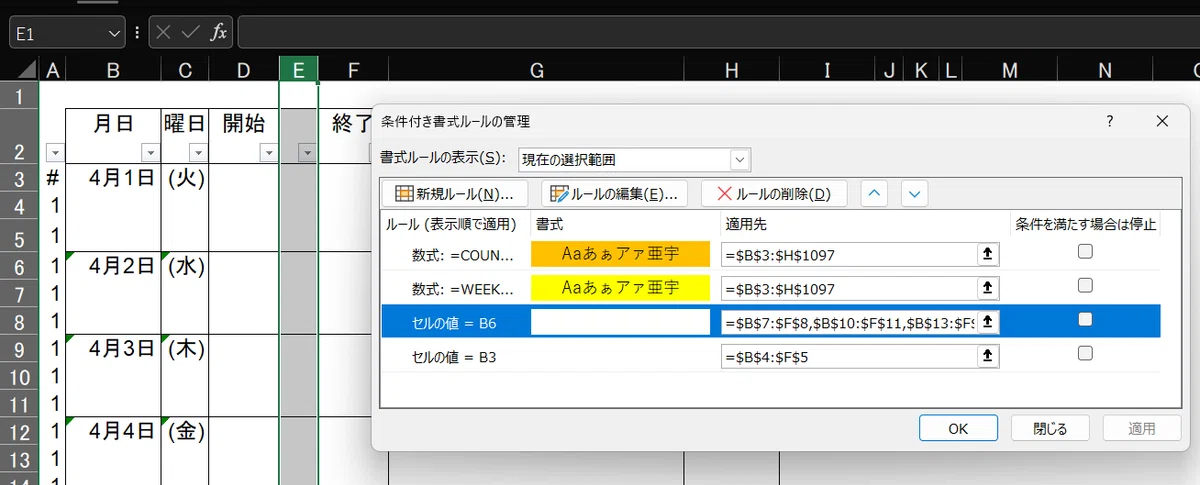Click the formula bar input area
1200x485 pixels.
tap(718, 33)
